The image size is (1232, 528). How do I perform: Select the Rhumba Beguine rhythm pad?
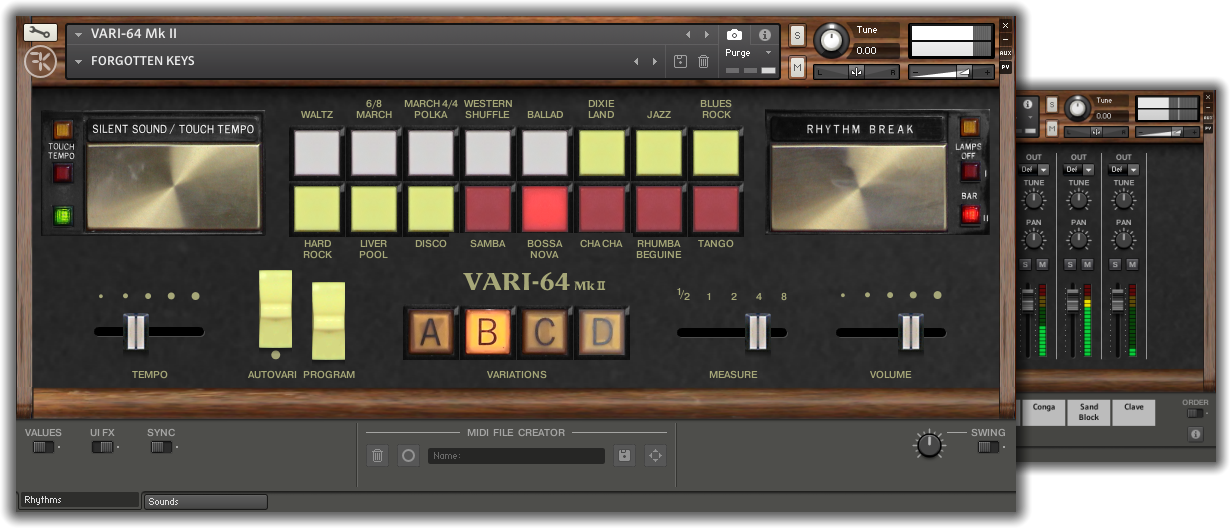click(659, 208)
